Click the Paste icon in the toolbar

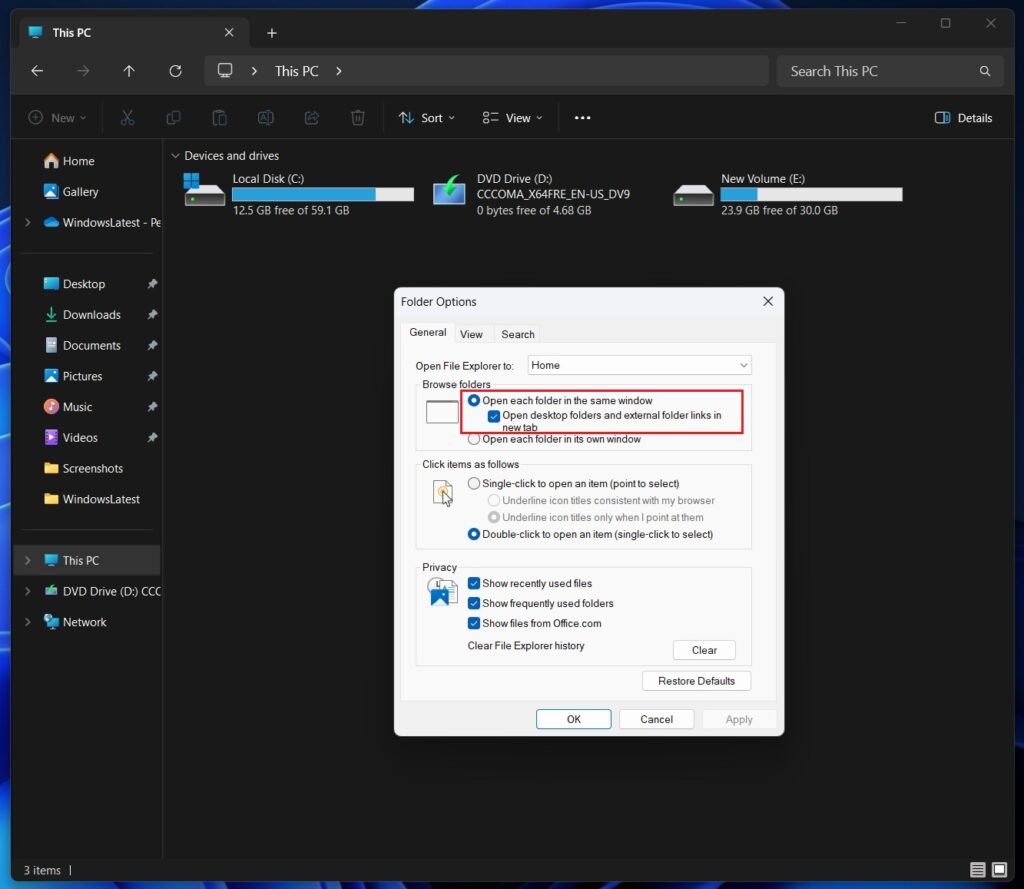219,117
